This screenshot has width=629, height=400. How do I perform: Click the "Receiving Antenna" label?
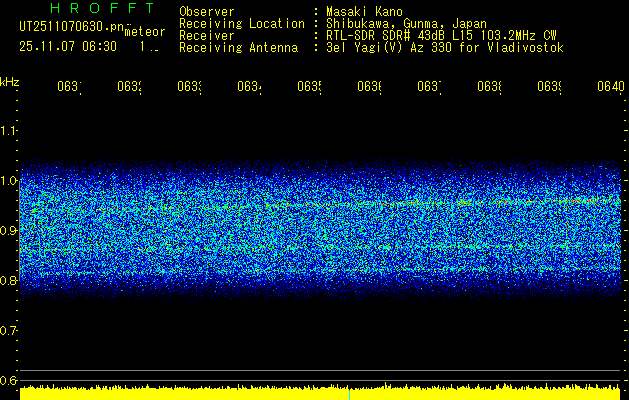pos(239,48)
